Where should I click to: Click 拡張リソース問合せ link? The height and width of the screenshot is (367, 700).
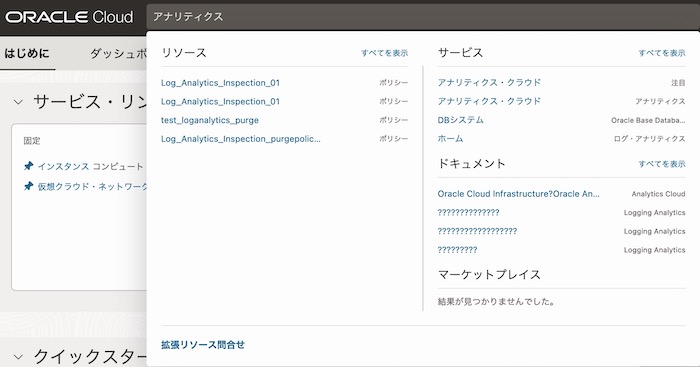pyautogui.click(x=203, y=345)
